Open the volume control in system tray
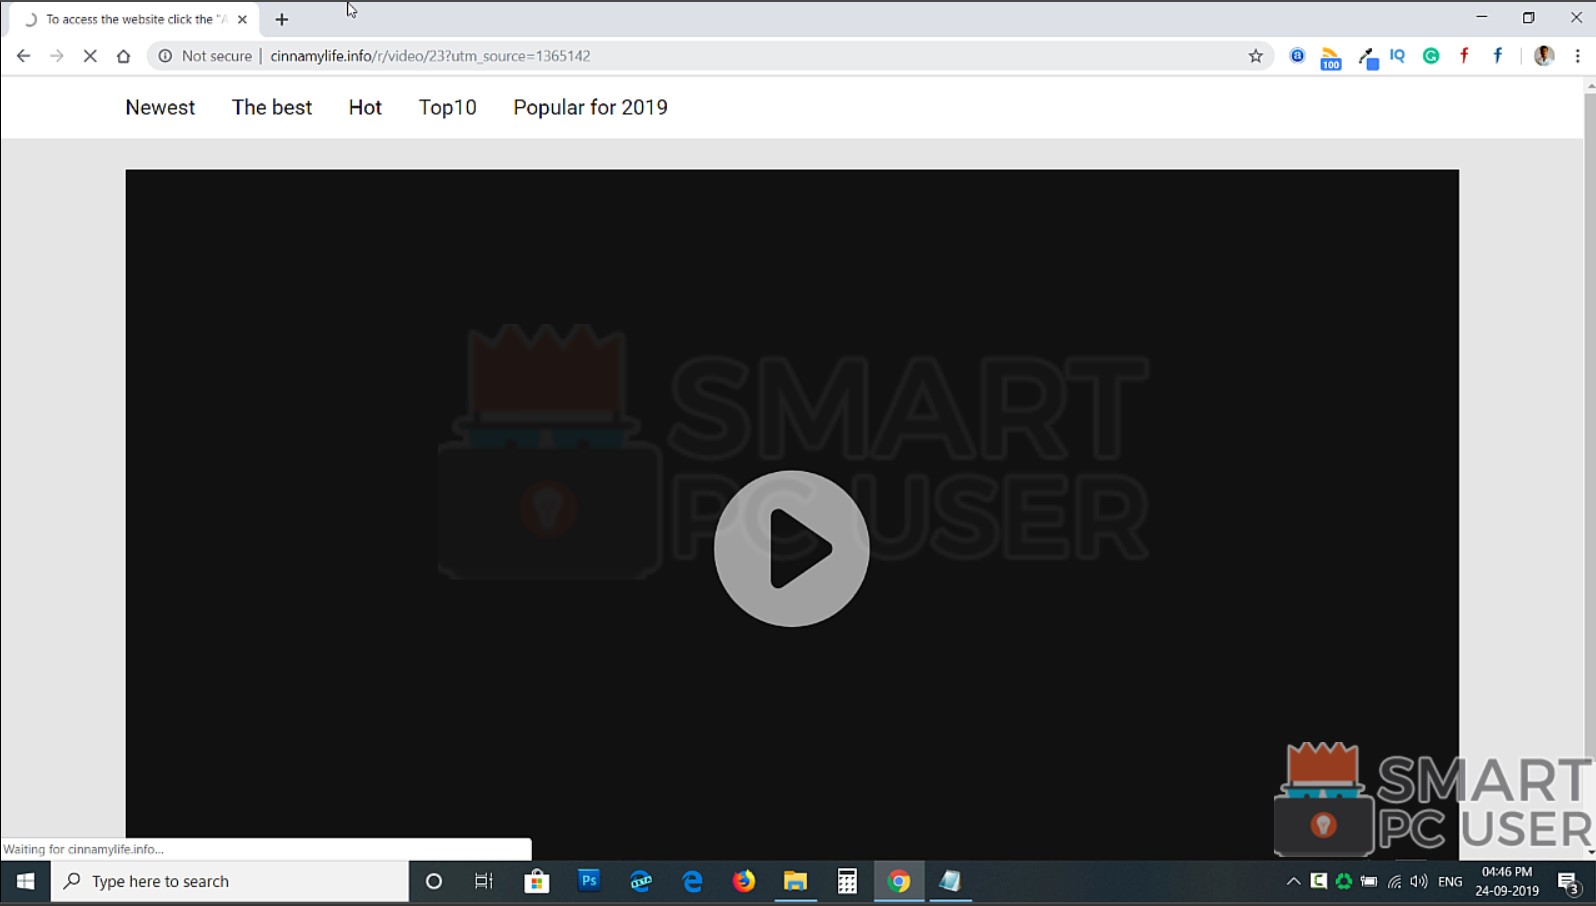The image size is (1596, 906). pos(1418,881)
